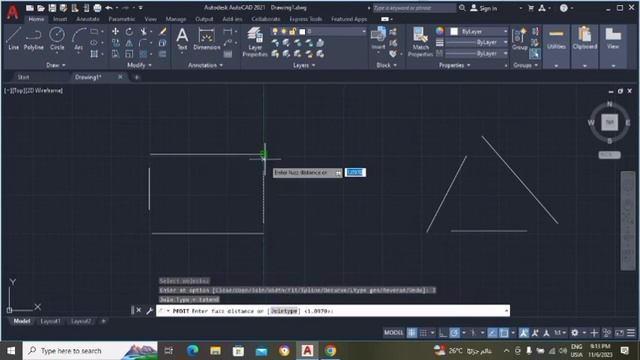Screen dimensions: 640x360
Task: Click the workspace switching gear icon
Action: 575,333
